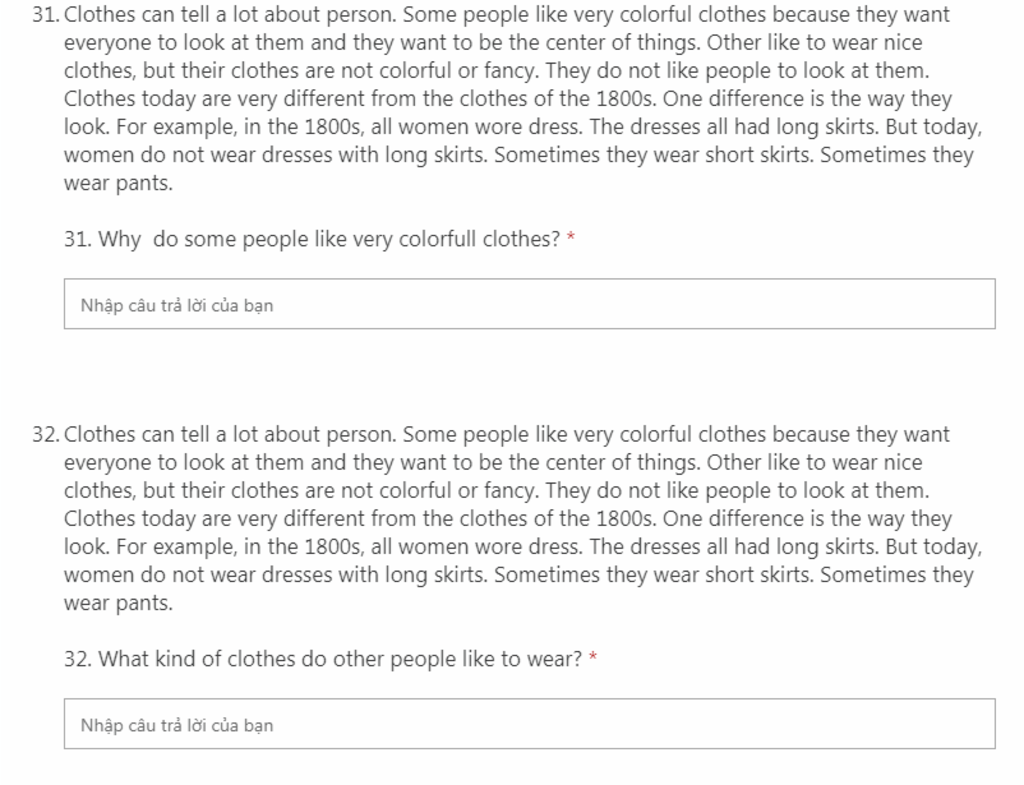Screen dimensions: 1024x785
Task: Click the question 'Why do some people like very colorfull clothes?'
Action: (x=312, y=239)
